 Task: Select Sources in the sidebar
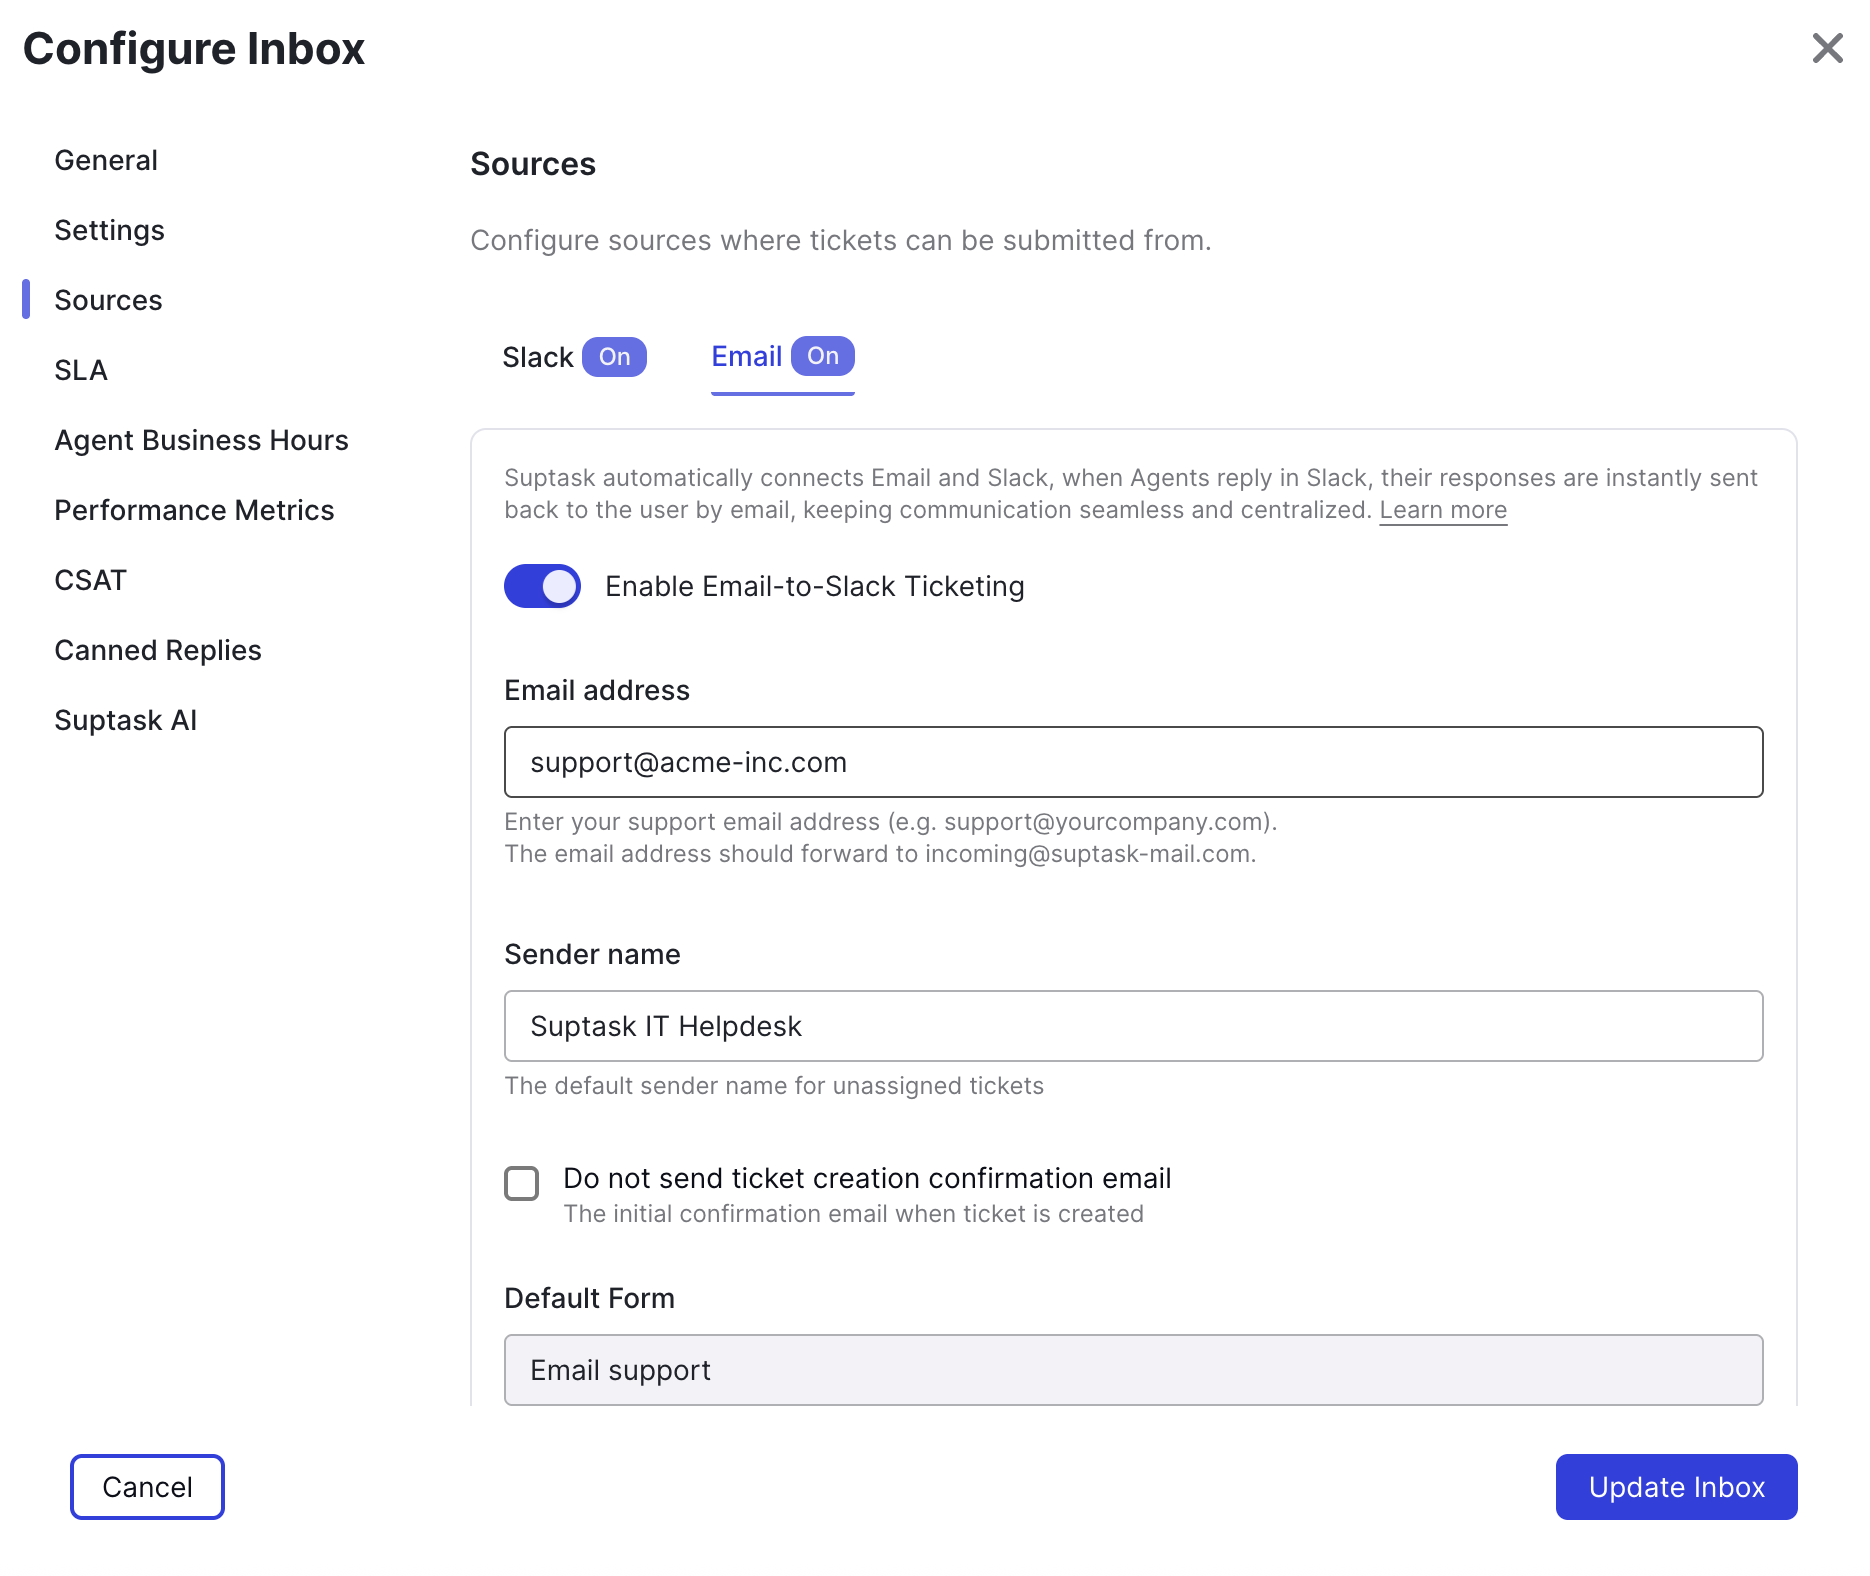(x=108, y=300)
